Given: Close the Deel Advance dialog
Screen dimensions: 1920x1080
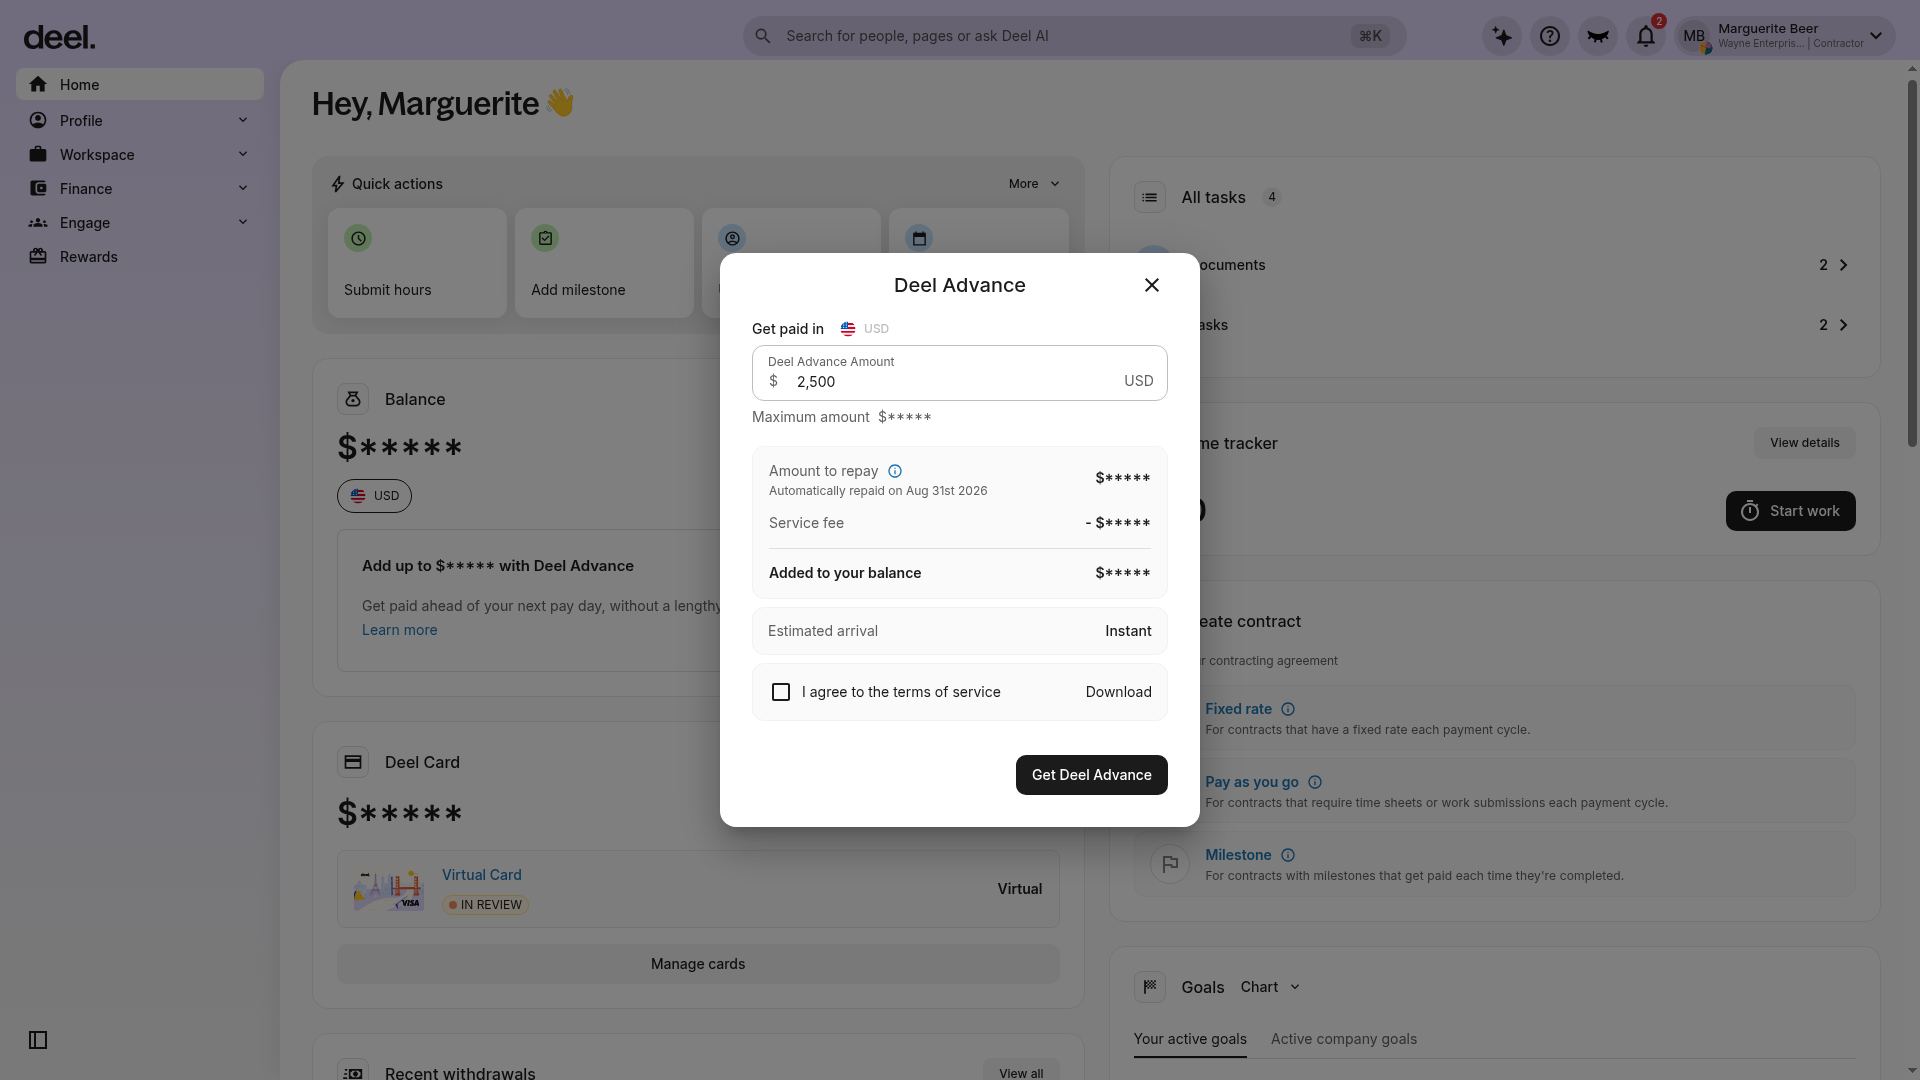Looking at the screenshot, I should (x=1152, y=285).
